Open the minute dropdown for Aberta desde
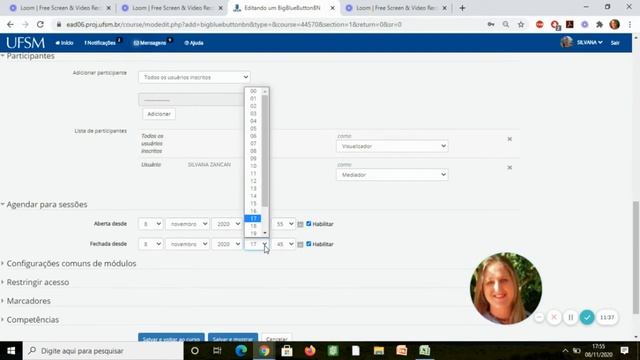This screenshot has width=640, height=360. [283, 224]
